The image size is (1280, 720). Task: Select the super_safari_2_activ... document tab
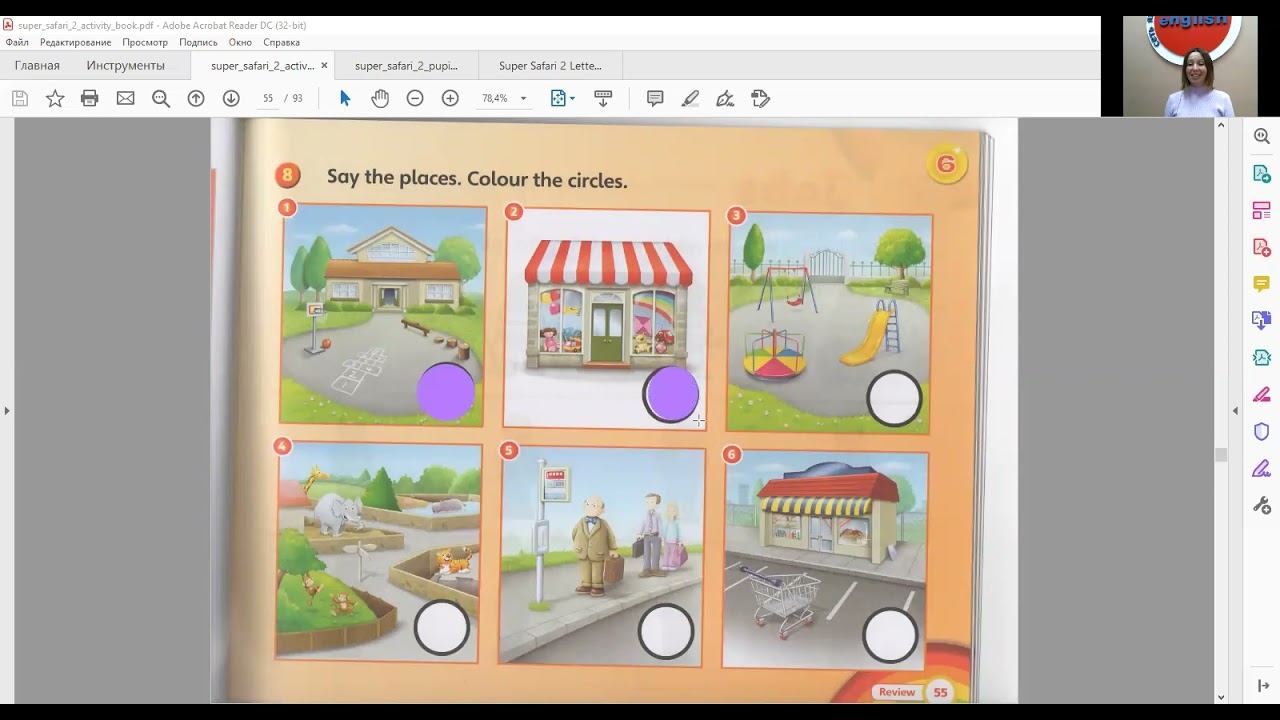[262, 66]
